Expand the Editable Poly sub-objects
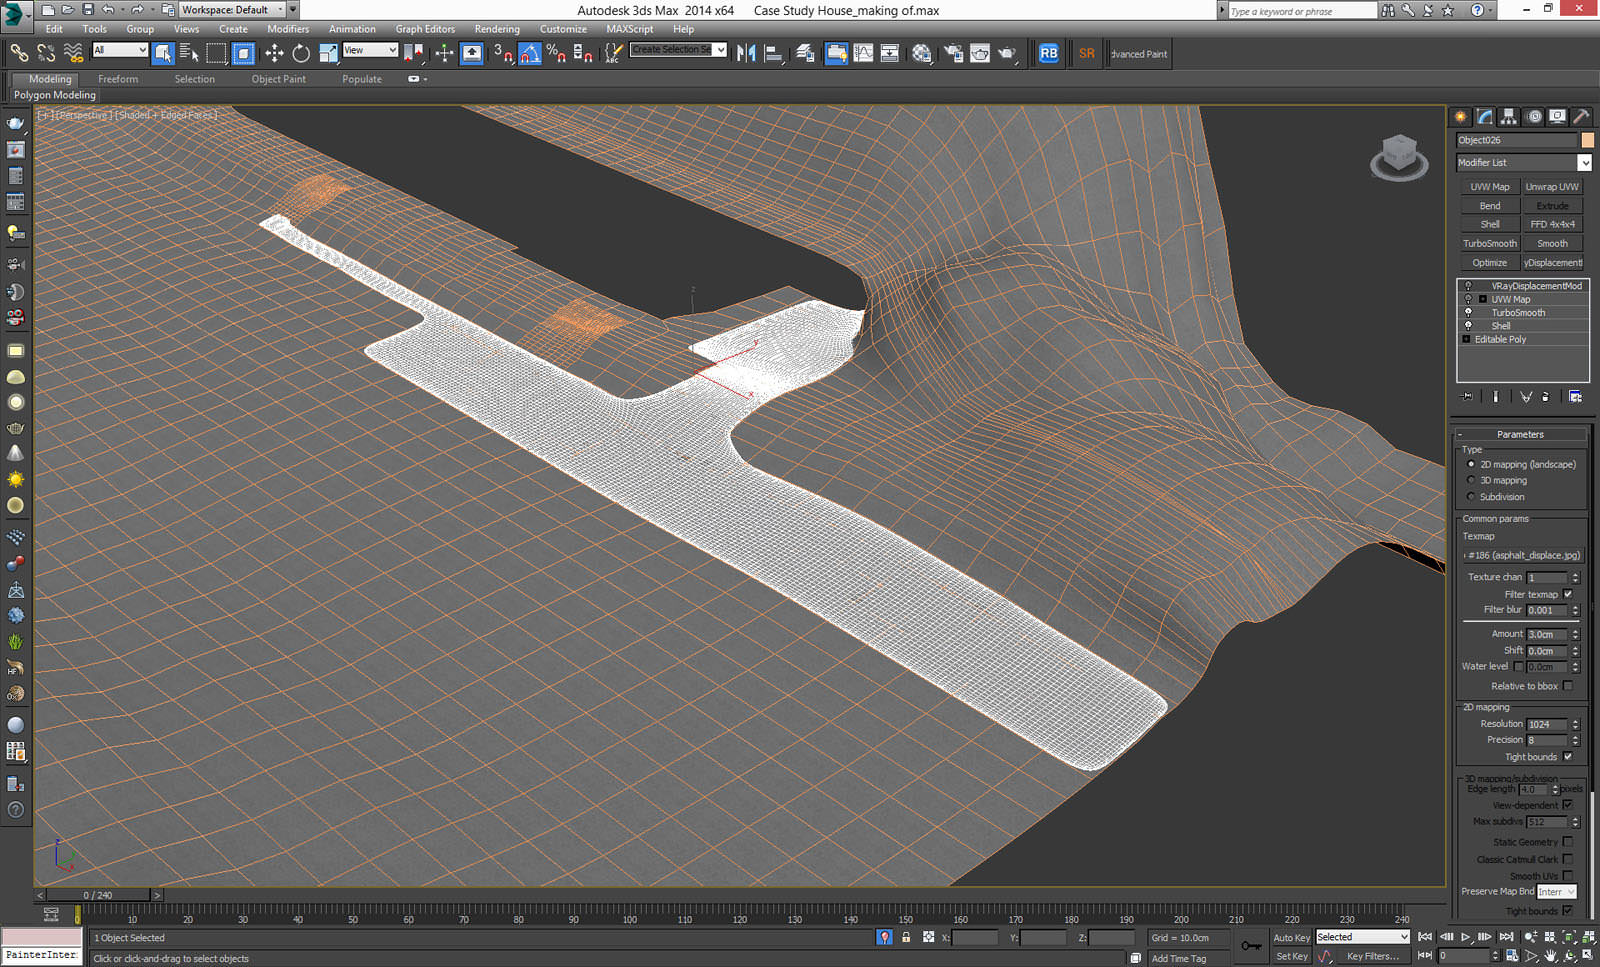The image size is (1600, 967). (x=1467, y=339)
